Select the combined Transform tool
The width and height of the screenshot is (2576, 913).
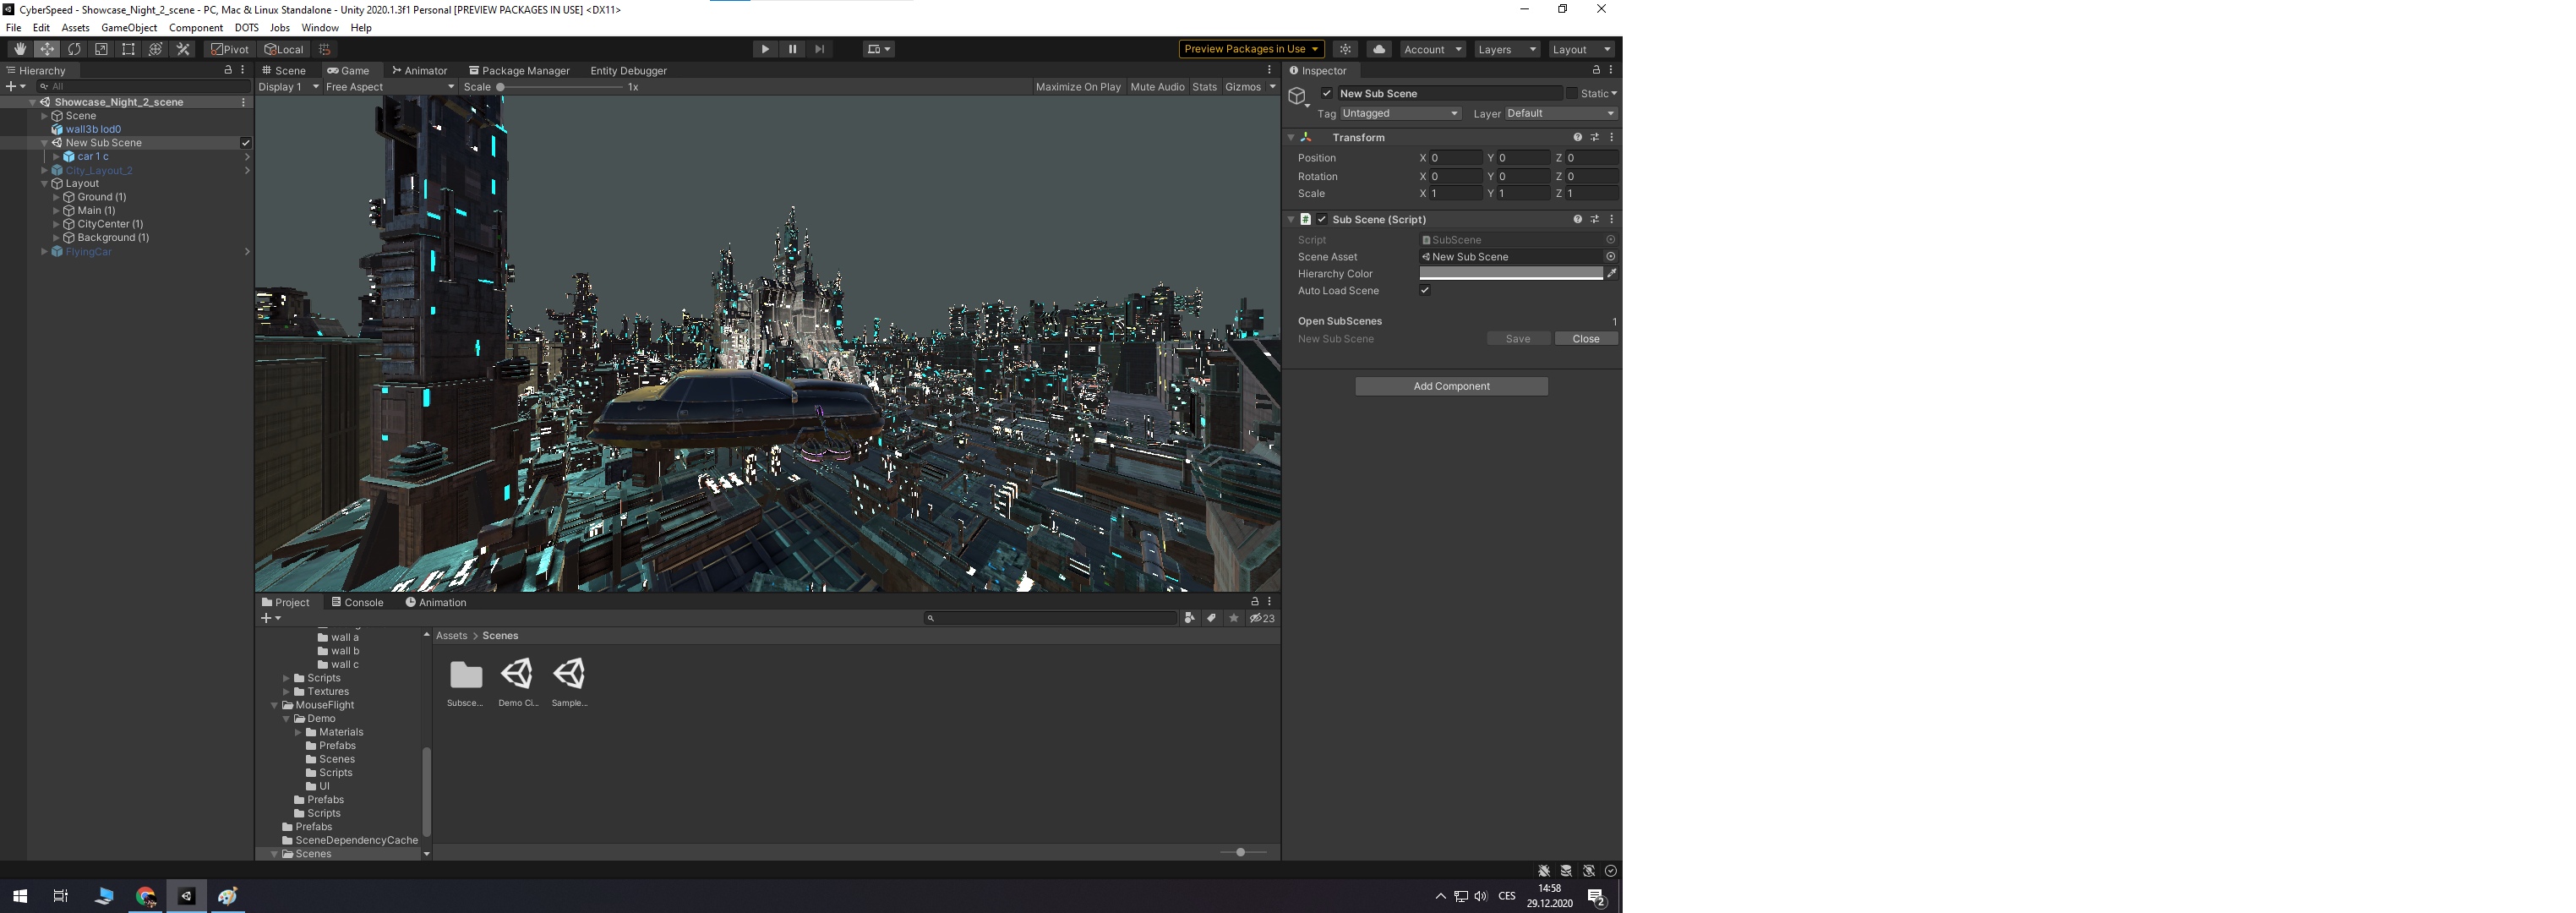pyautogui.click(x=155, y=49)
